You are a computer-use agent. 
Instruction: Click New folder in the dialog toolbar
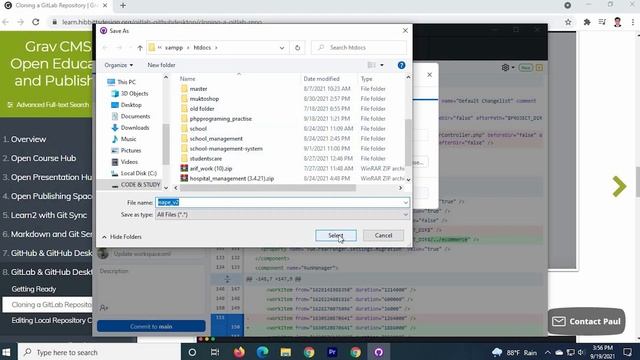tap(161, 65)
